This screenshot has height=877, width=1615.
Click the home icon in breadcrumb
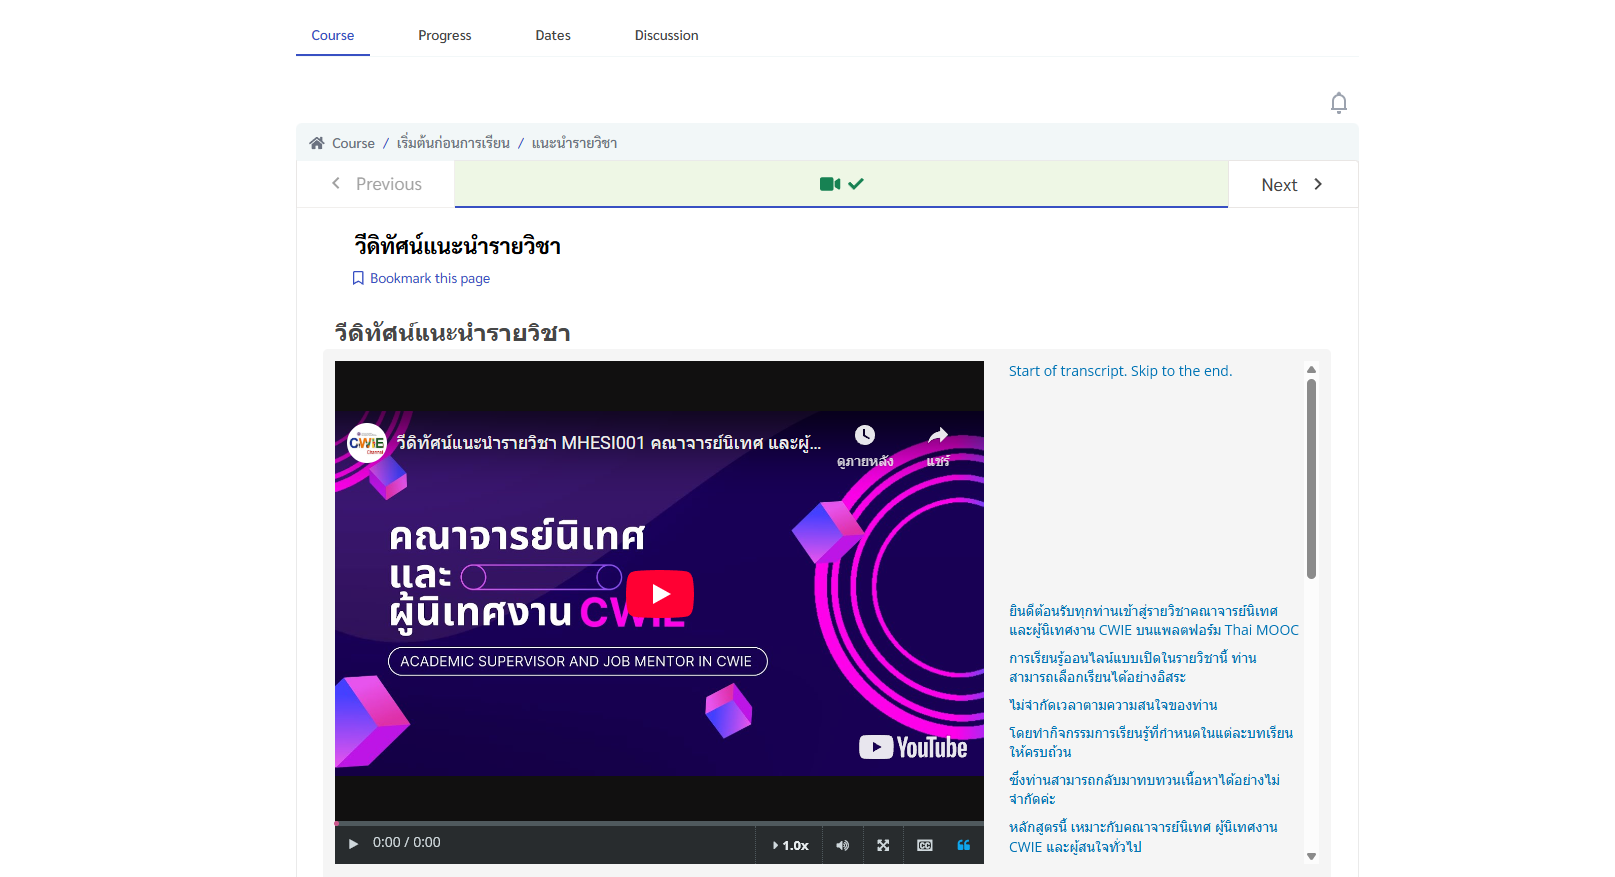[x=317, y=143]
